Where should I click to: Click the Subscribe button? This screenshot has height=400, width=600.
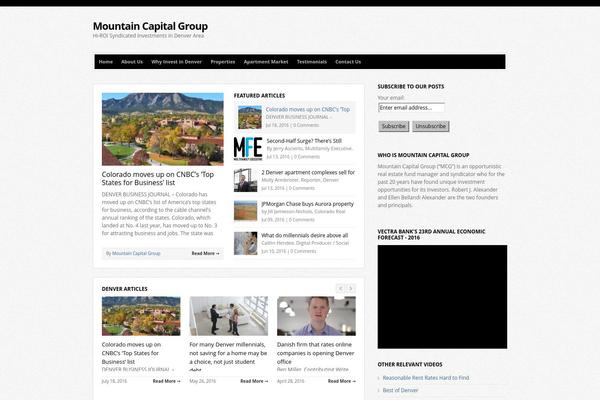(393, 126)
